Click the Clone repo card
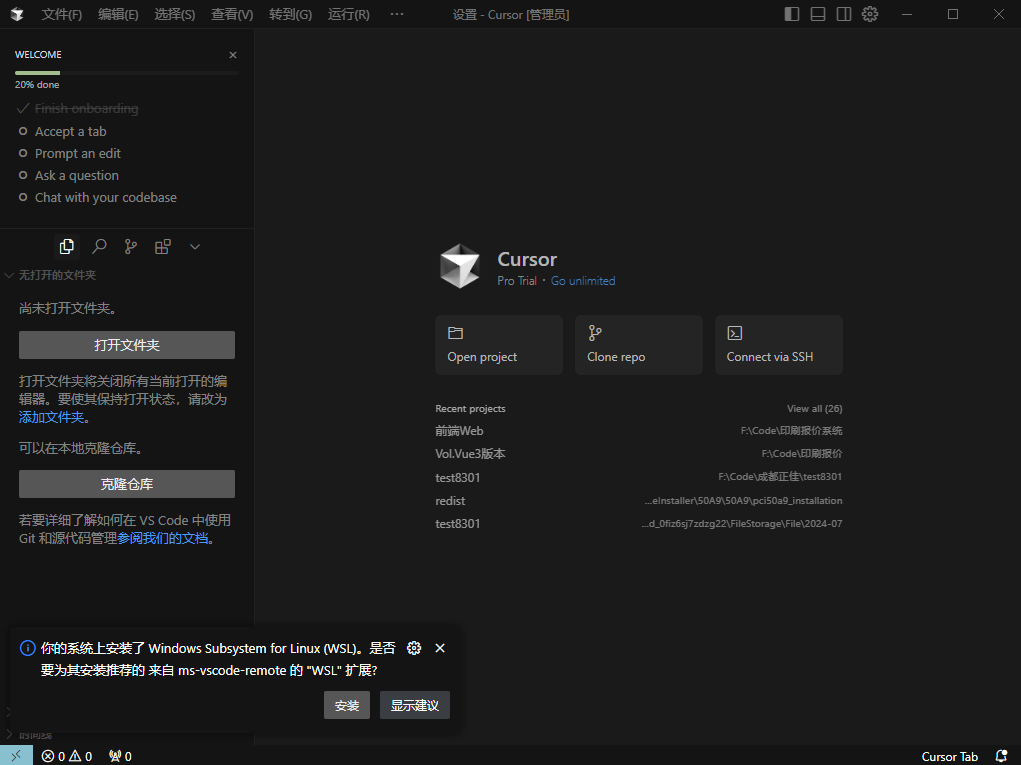Screen dimensions: 1021x765 tap(639, 345)
